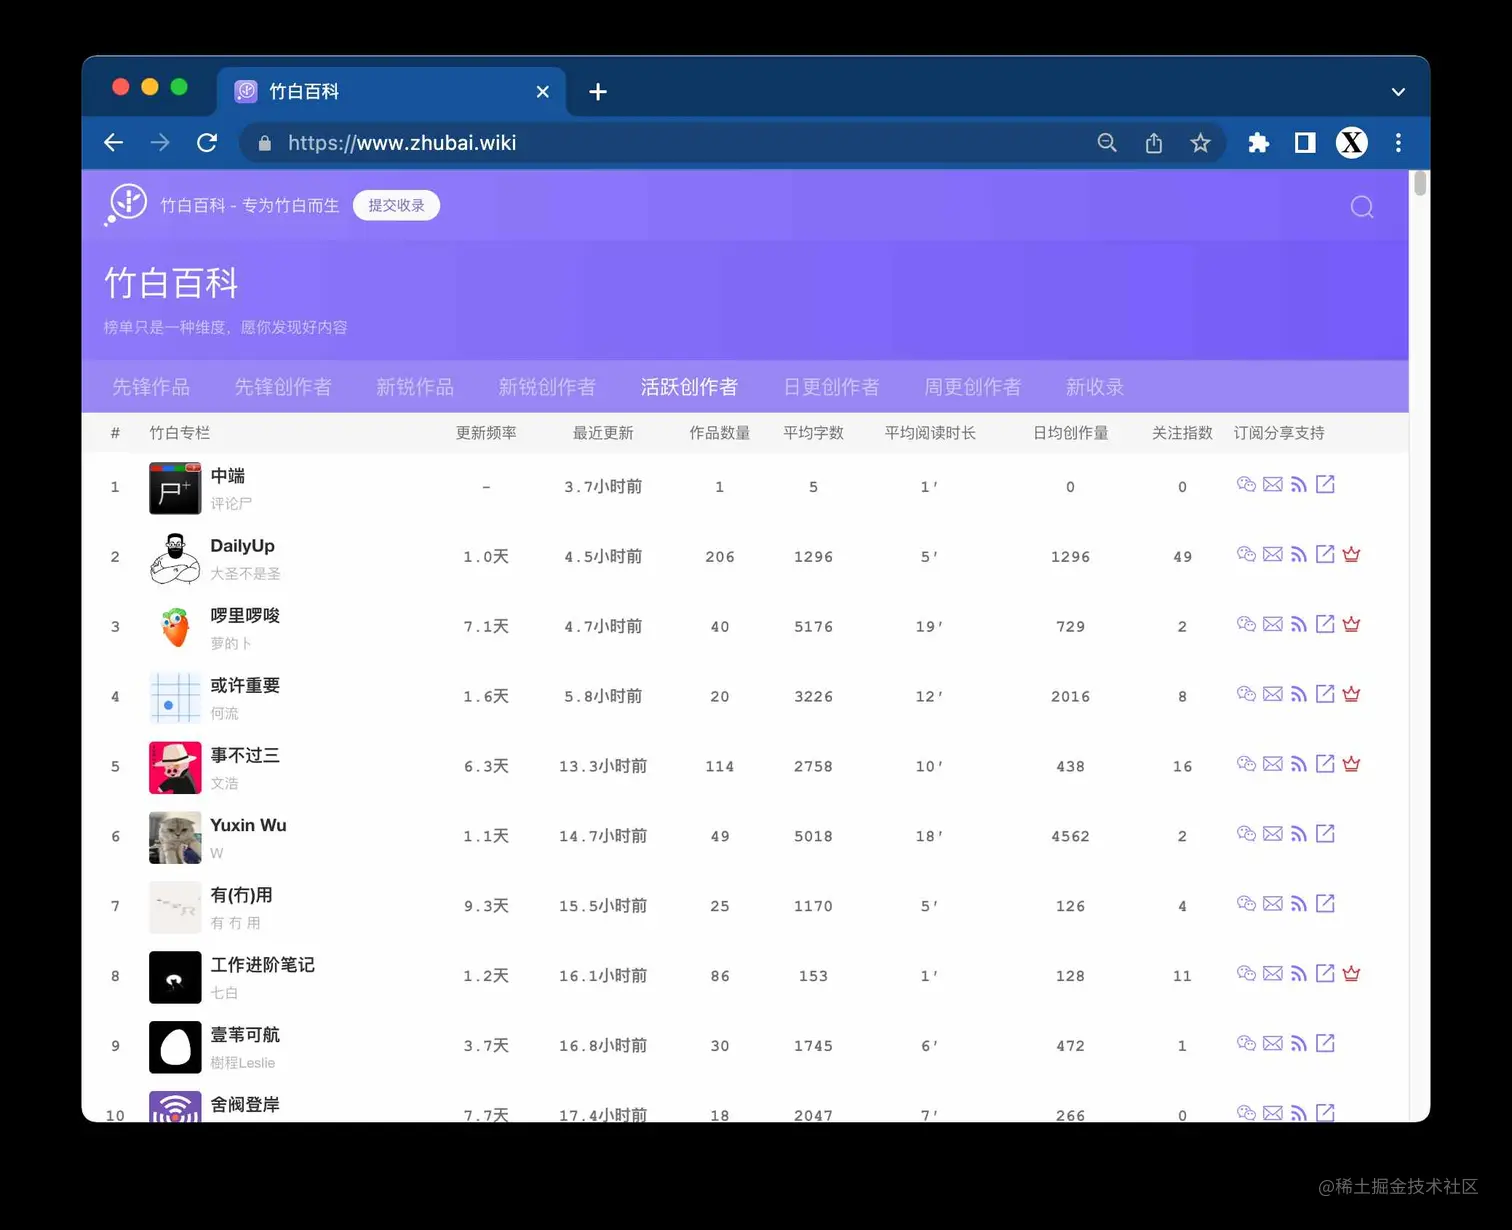Click email subscribe icon for 有(冇)用
The width and height of the screenshot is (1512, 1230).
point(1272,904)
